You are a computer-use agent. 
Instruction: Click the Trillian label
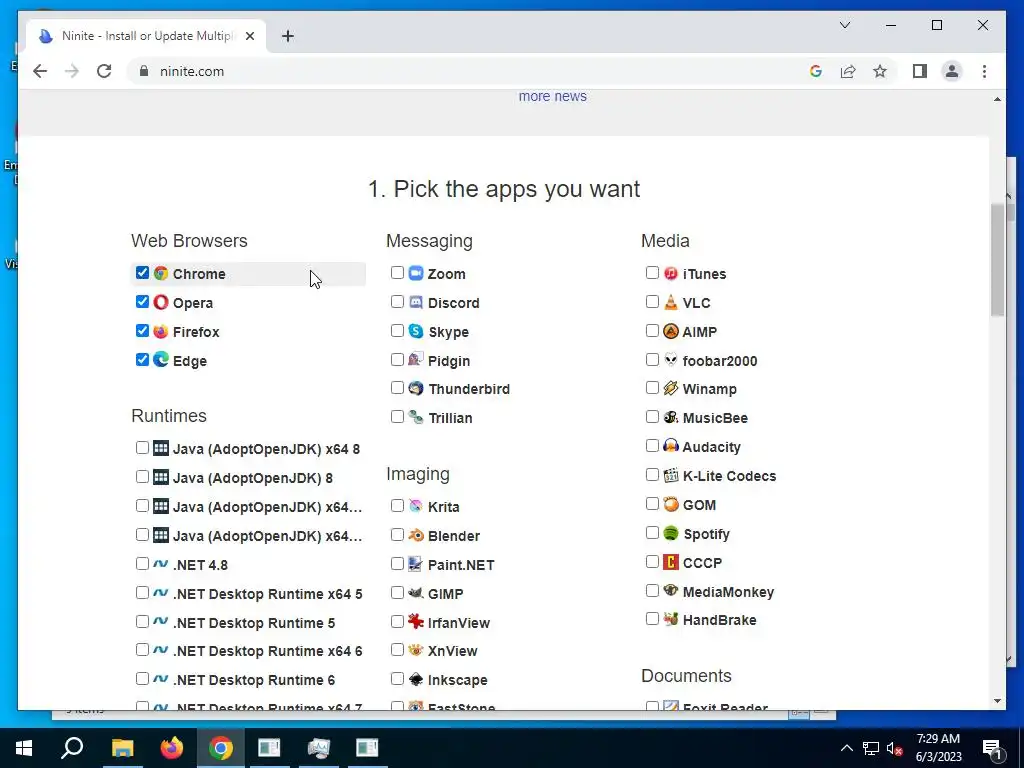pyautogui.click(x=450, y=418)
